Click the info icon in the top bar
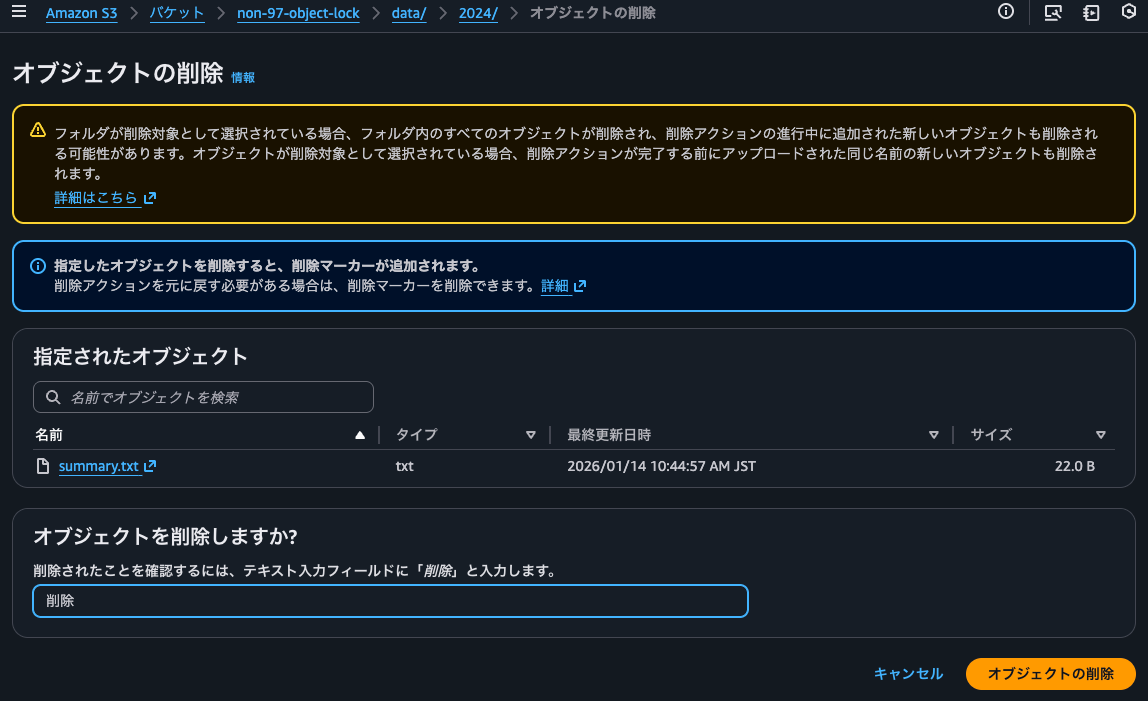Screen dimensions: 1148x701 point(1005,13)
